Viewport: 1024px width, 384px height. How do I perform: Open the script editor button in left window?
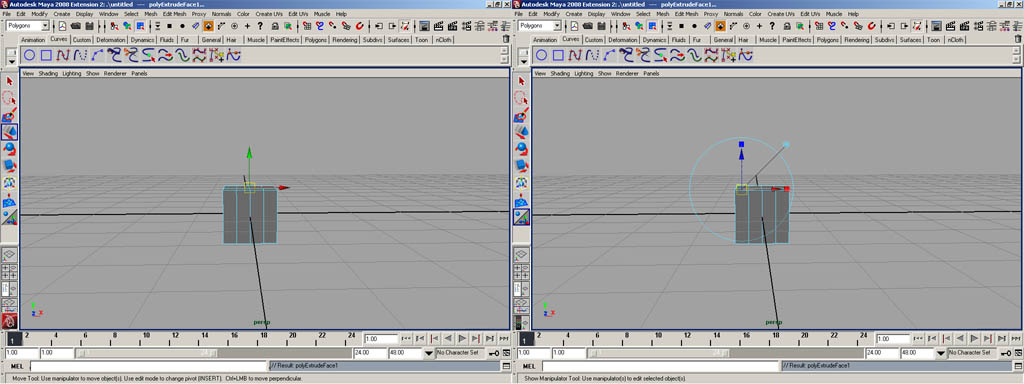[x=506, y=366]
